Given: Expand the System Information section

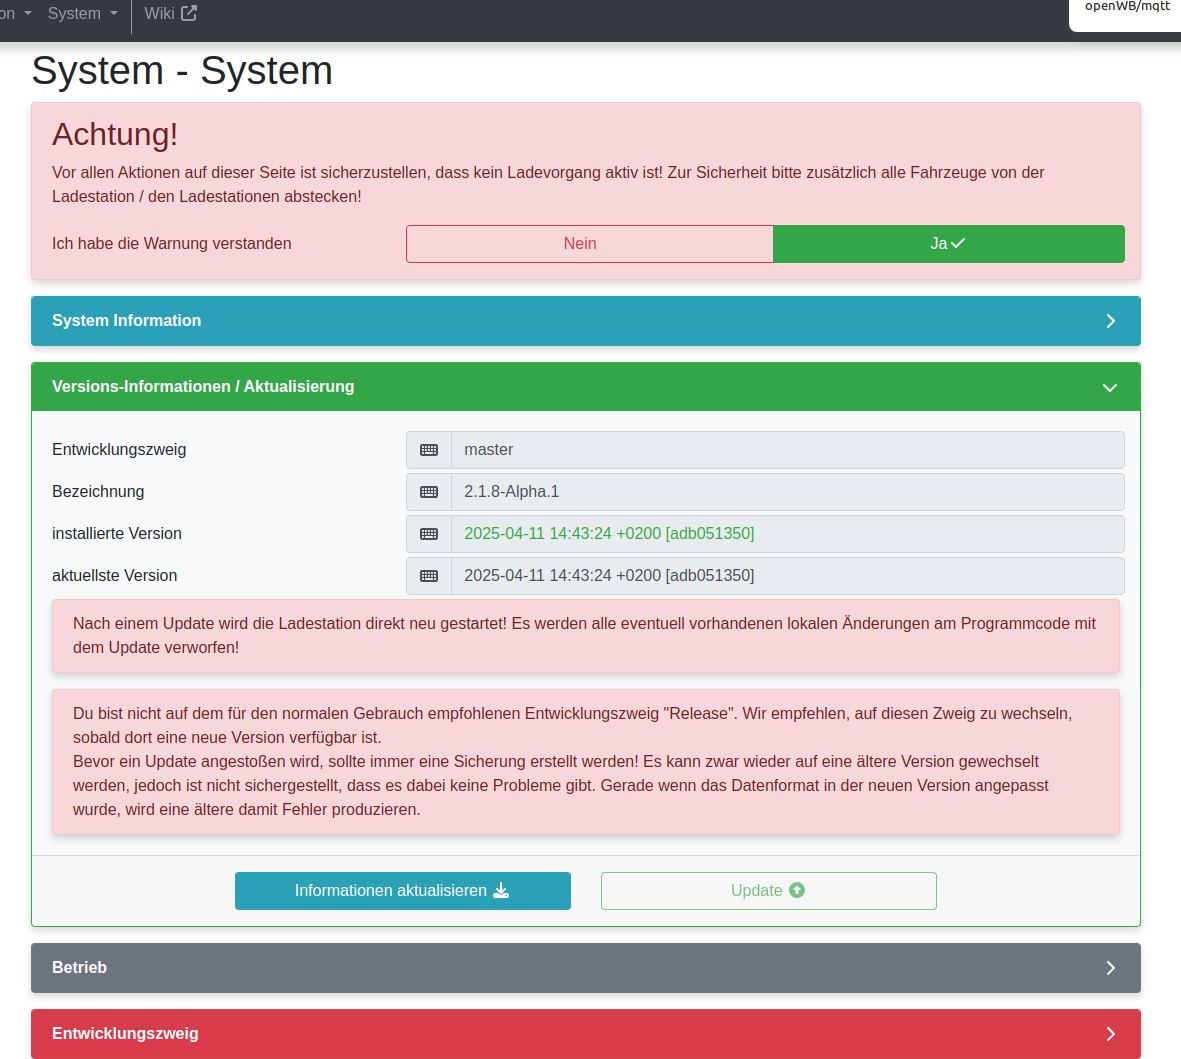Looking at the screenshot, I should 586,321.
